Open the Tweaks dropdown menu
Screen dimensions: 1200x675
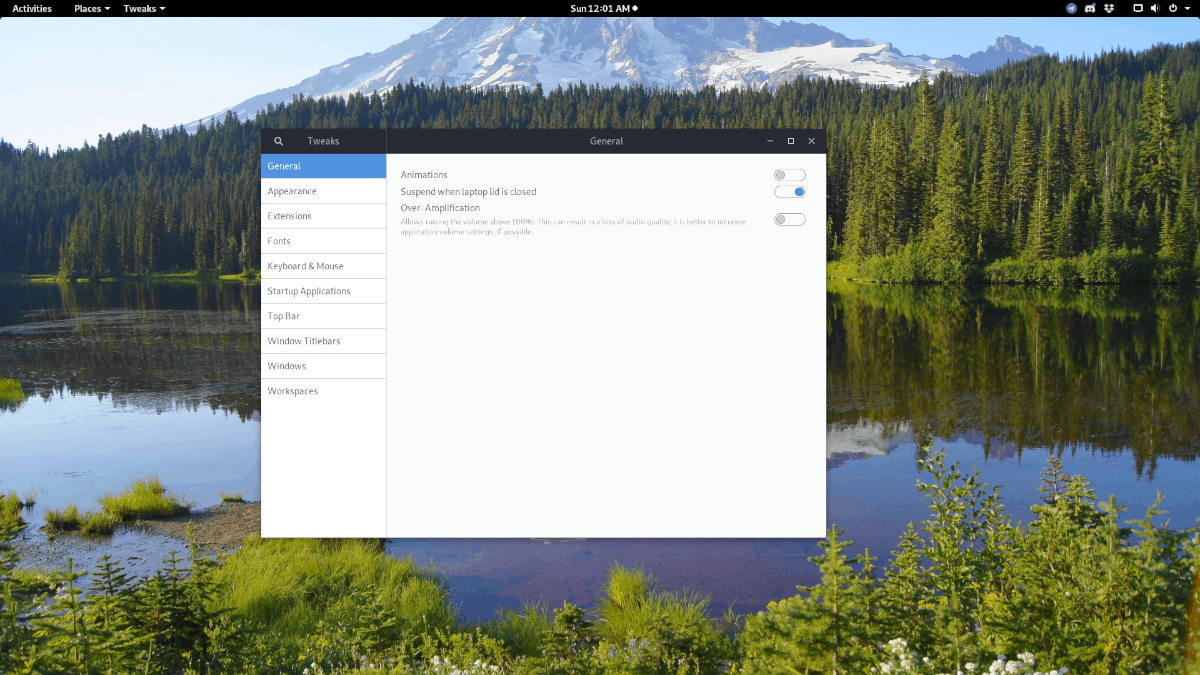pyautogui.click(x=143, y=8)
